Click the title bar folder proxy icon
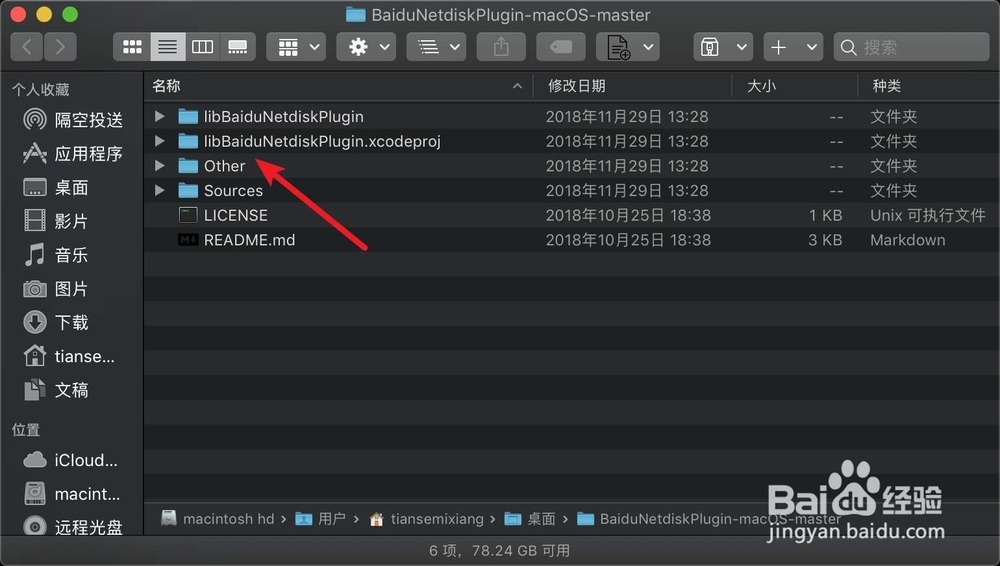 355,15
